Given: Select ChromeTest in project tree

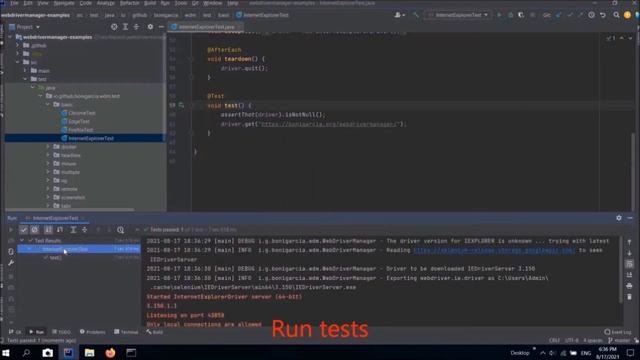Looking at the screenshot, I should click(x=82, y=113).
